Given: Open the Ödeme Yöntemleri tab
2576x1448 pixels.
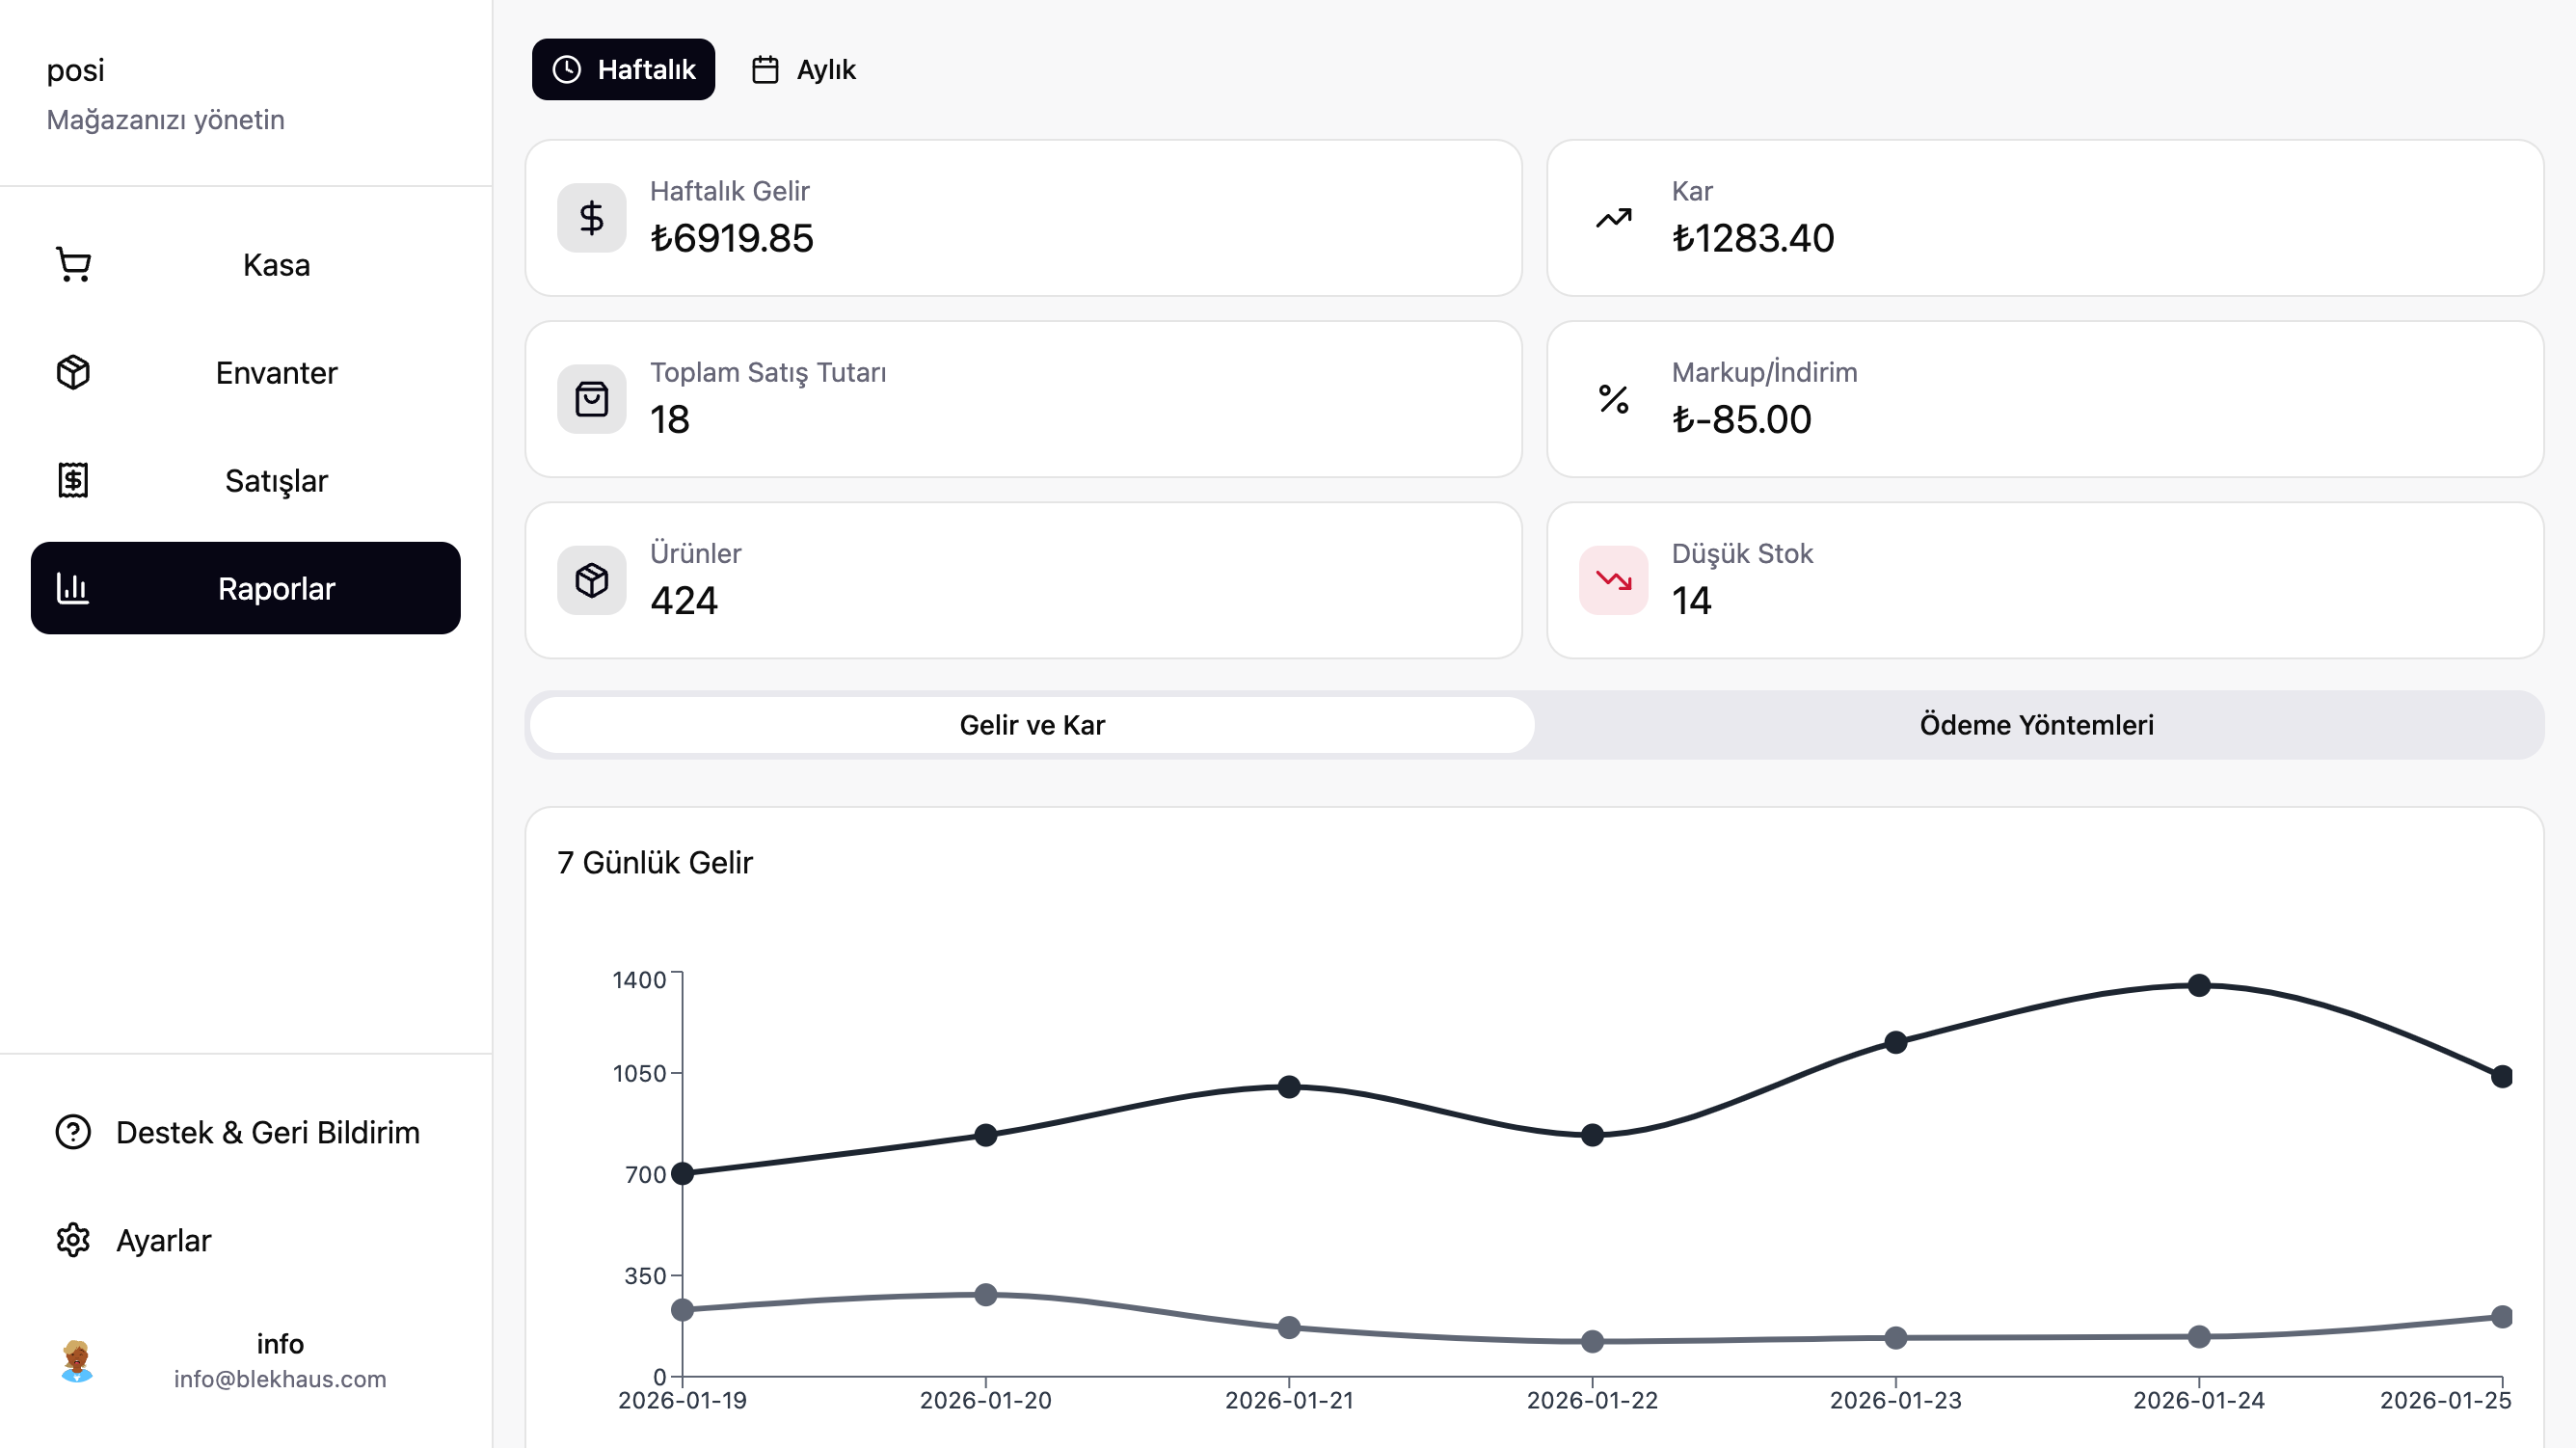Looking at the screenshot, I should [x=2036, y=725].
